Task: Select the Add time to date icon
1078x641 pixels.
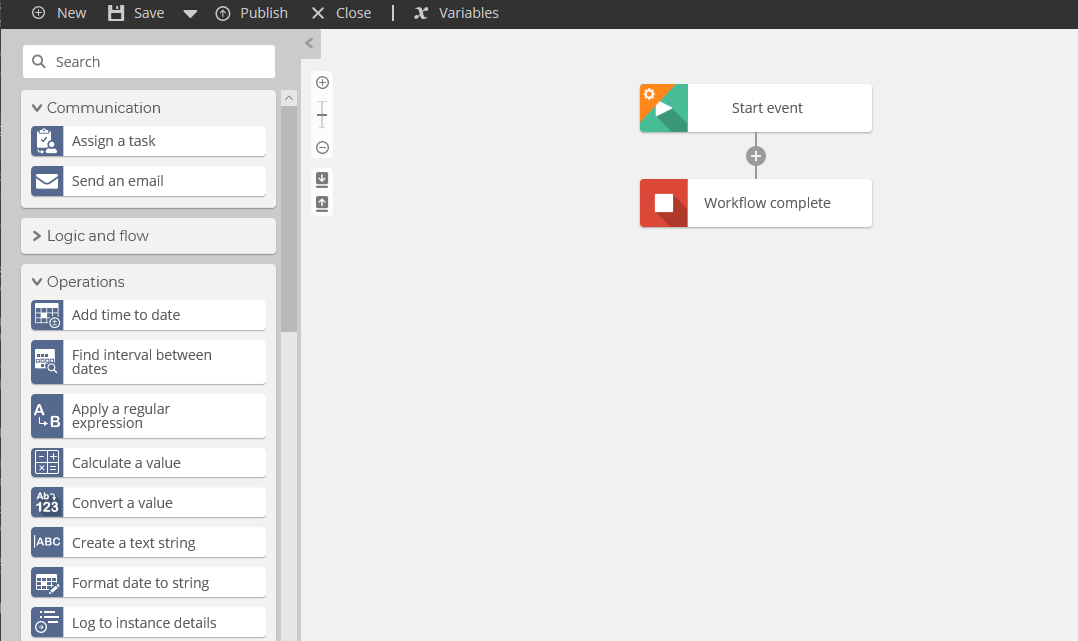Action: (x=47, y=315)
